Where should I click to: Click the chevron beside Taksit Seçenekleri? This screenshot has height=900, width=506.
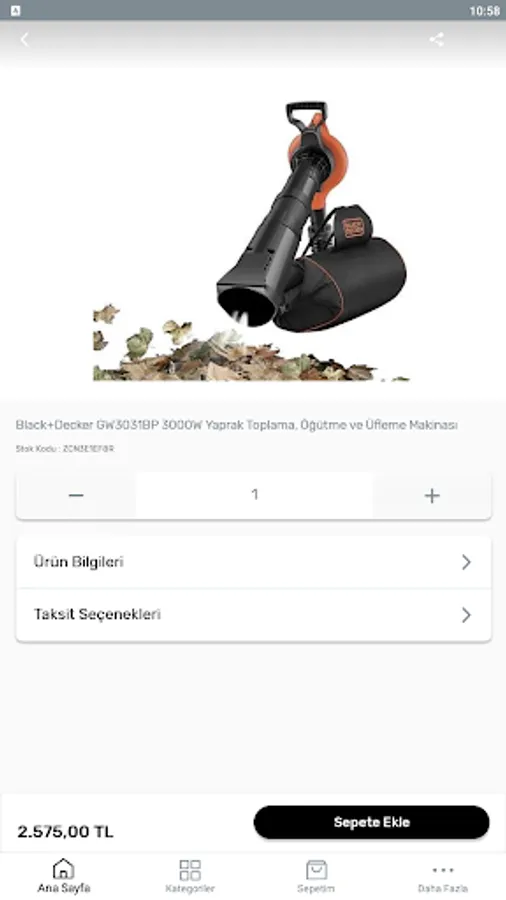[466, 615]
